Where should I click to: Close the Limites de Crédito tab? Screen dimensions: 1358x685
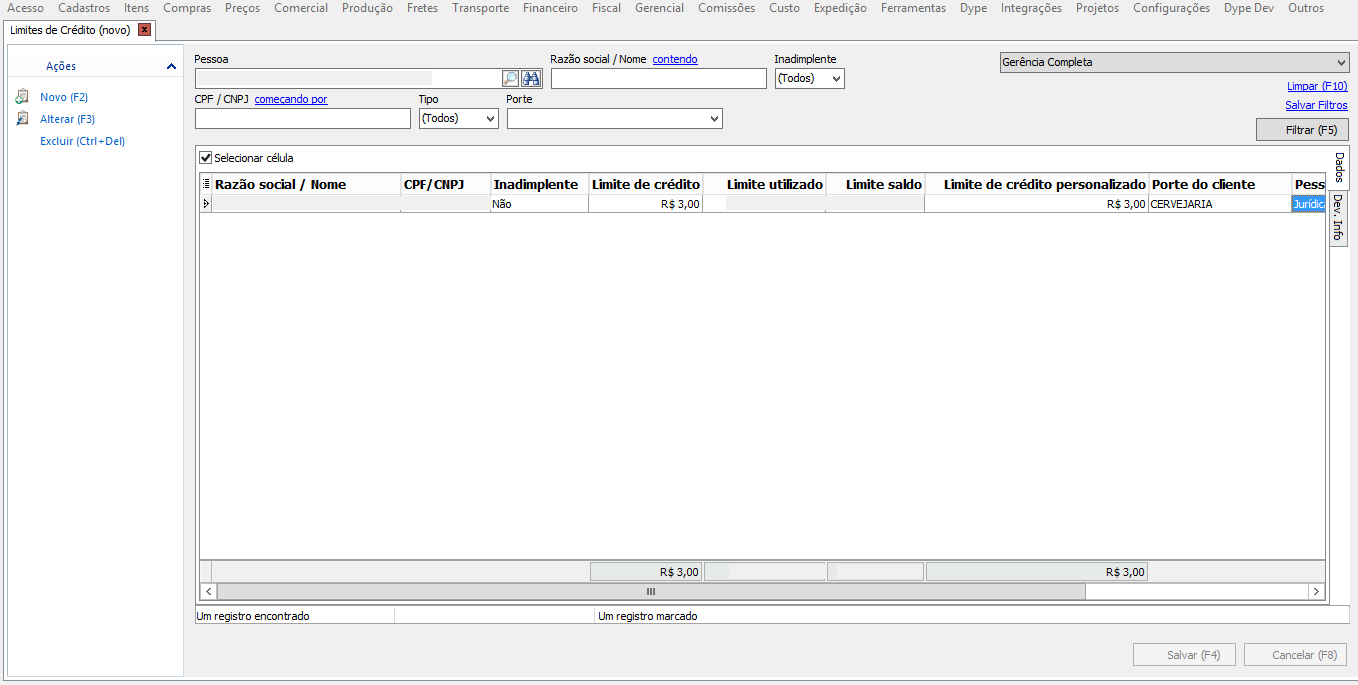(144, 30)
